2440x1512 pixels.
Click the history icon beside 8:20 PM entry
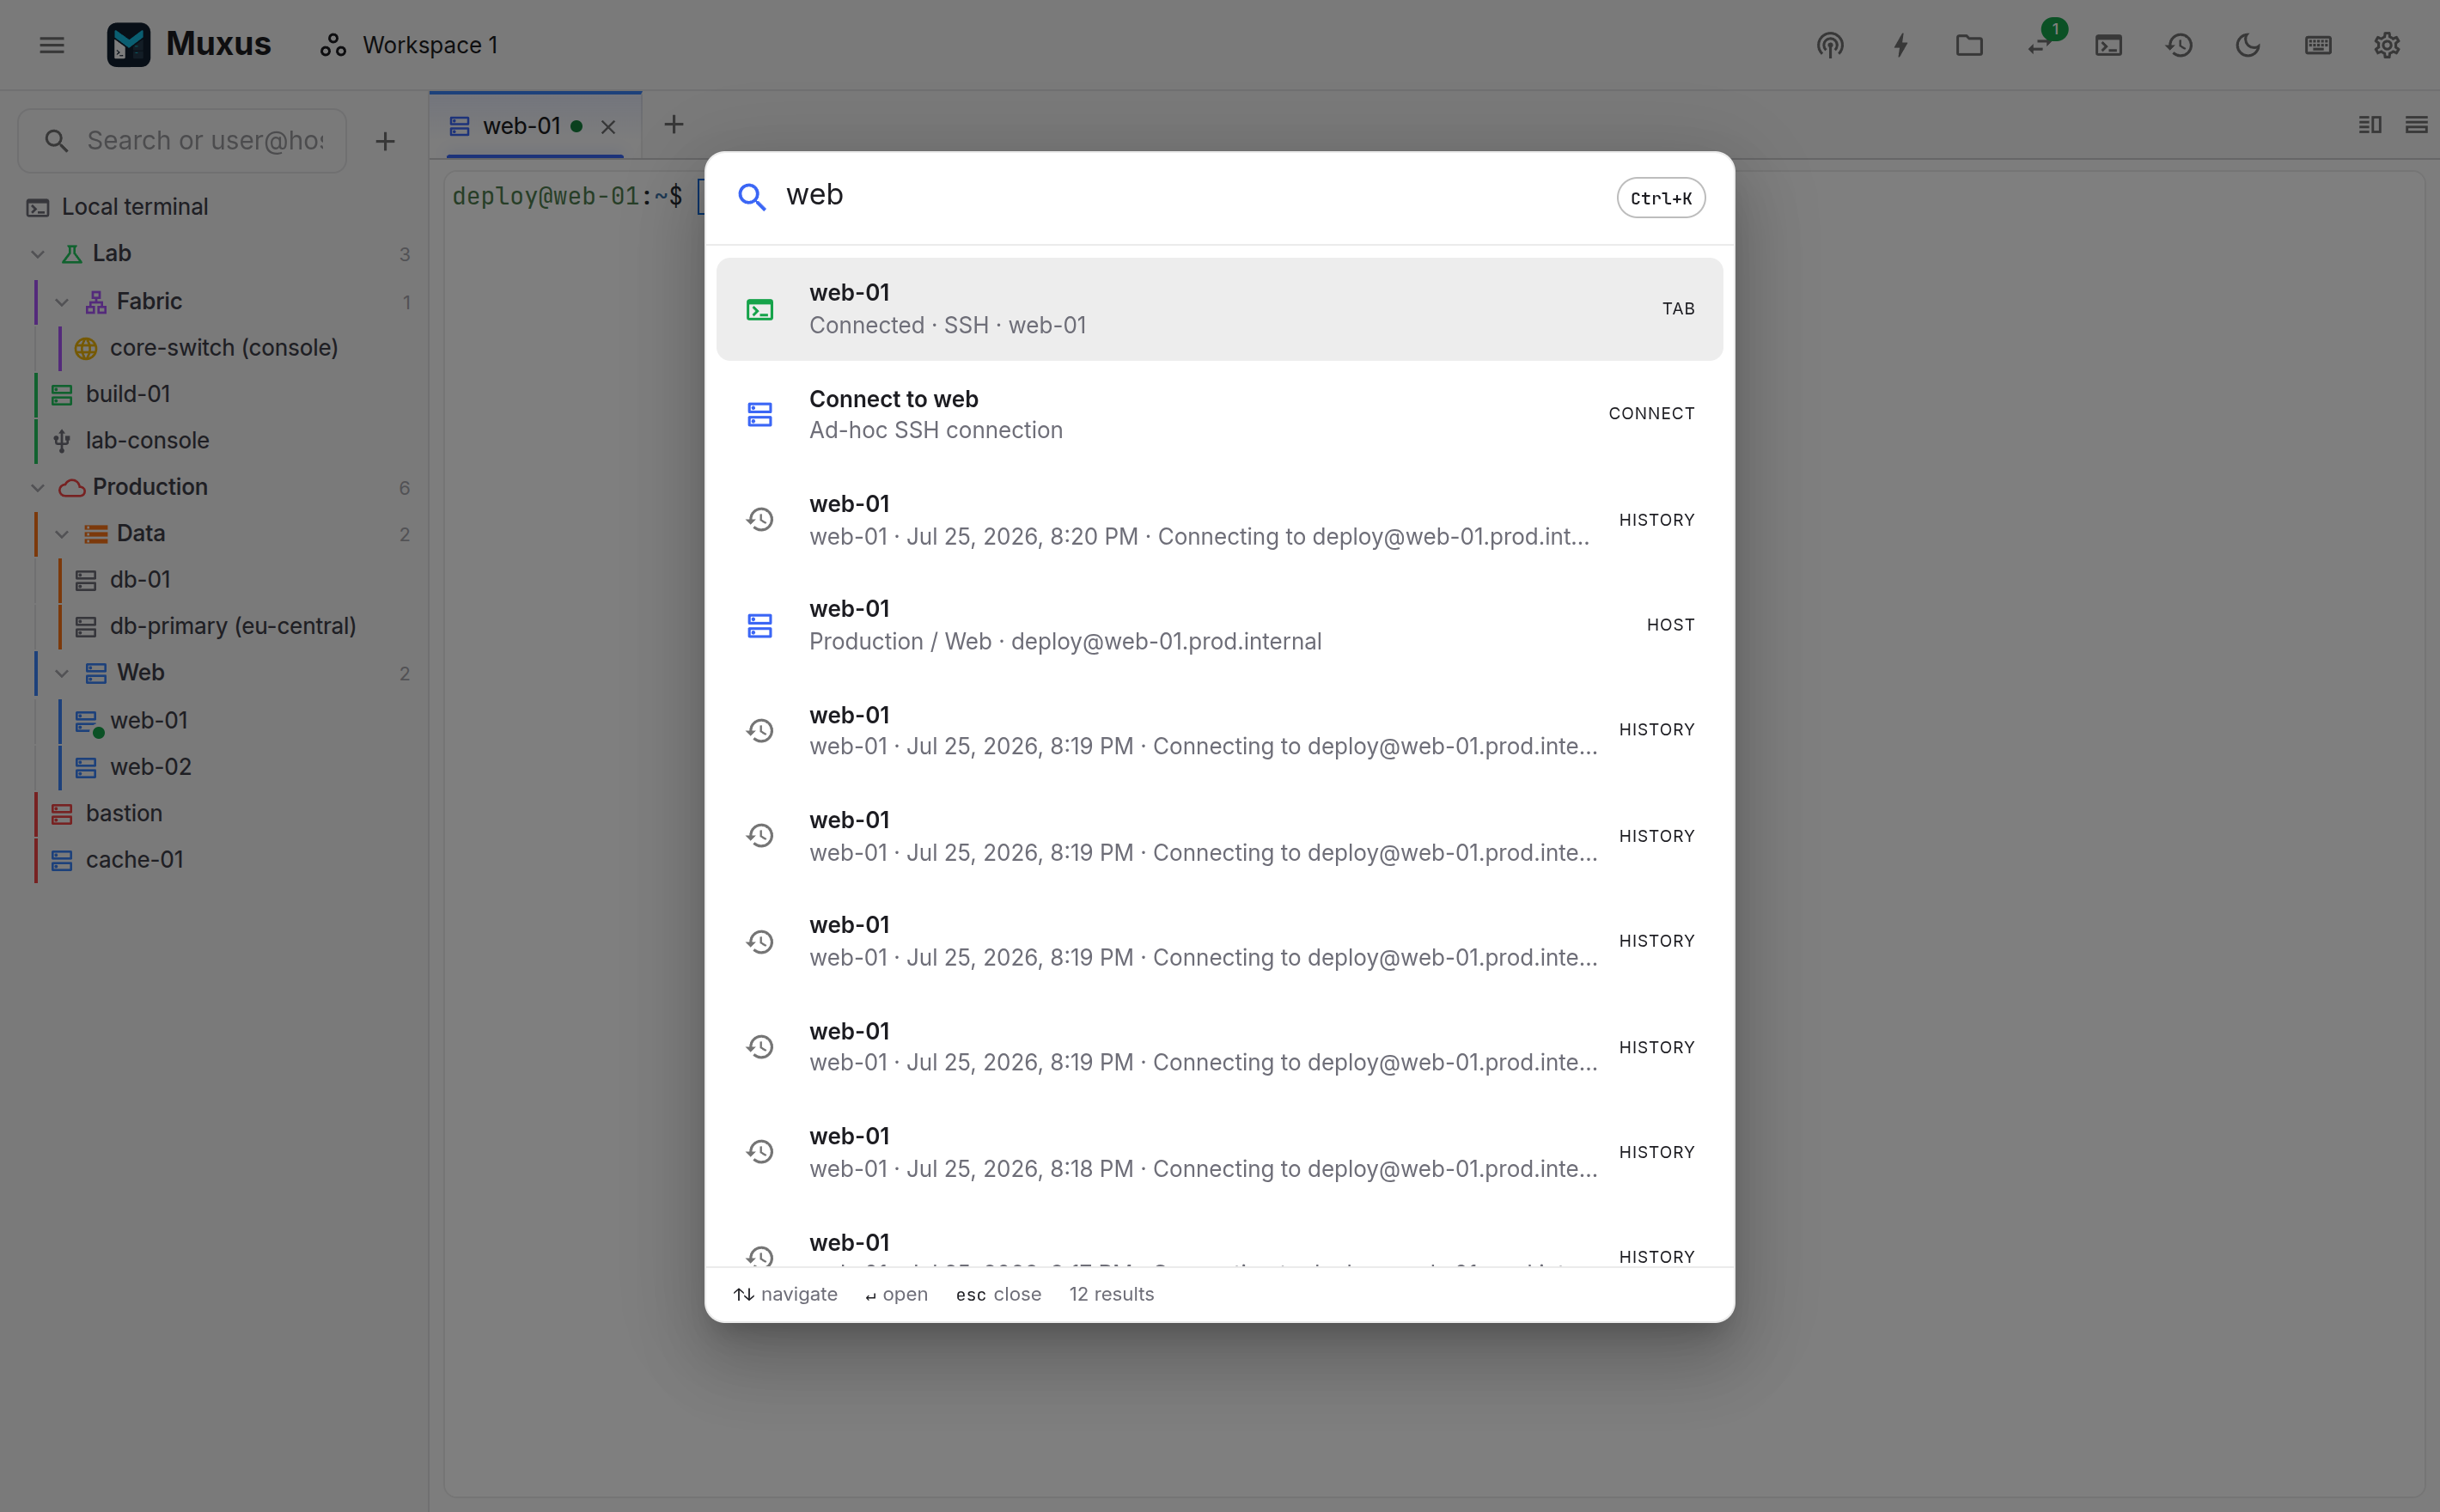[760, 520]
